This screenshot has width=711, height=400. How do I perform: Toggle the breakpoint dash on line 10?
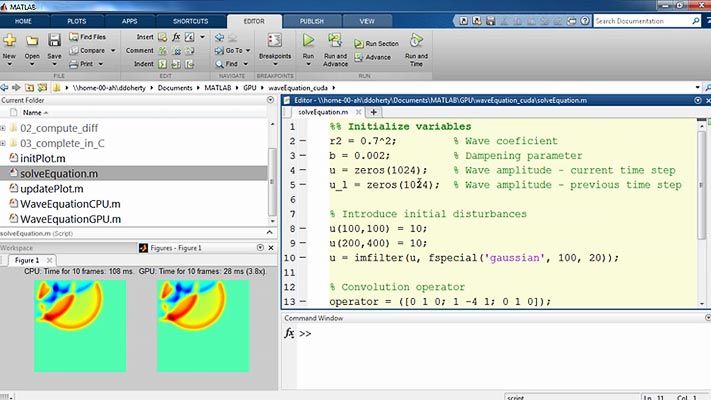302,257
